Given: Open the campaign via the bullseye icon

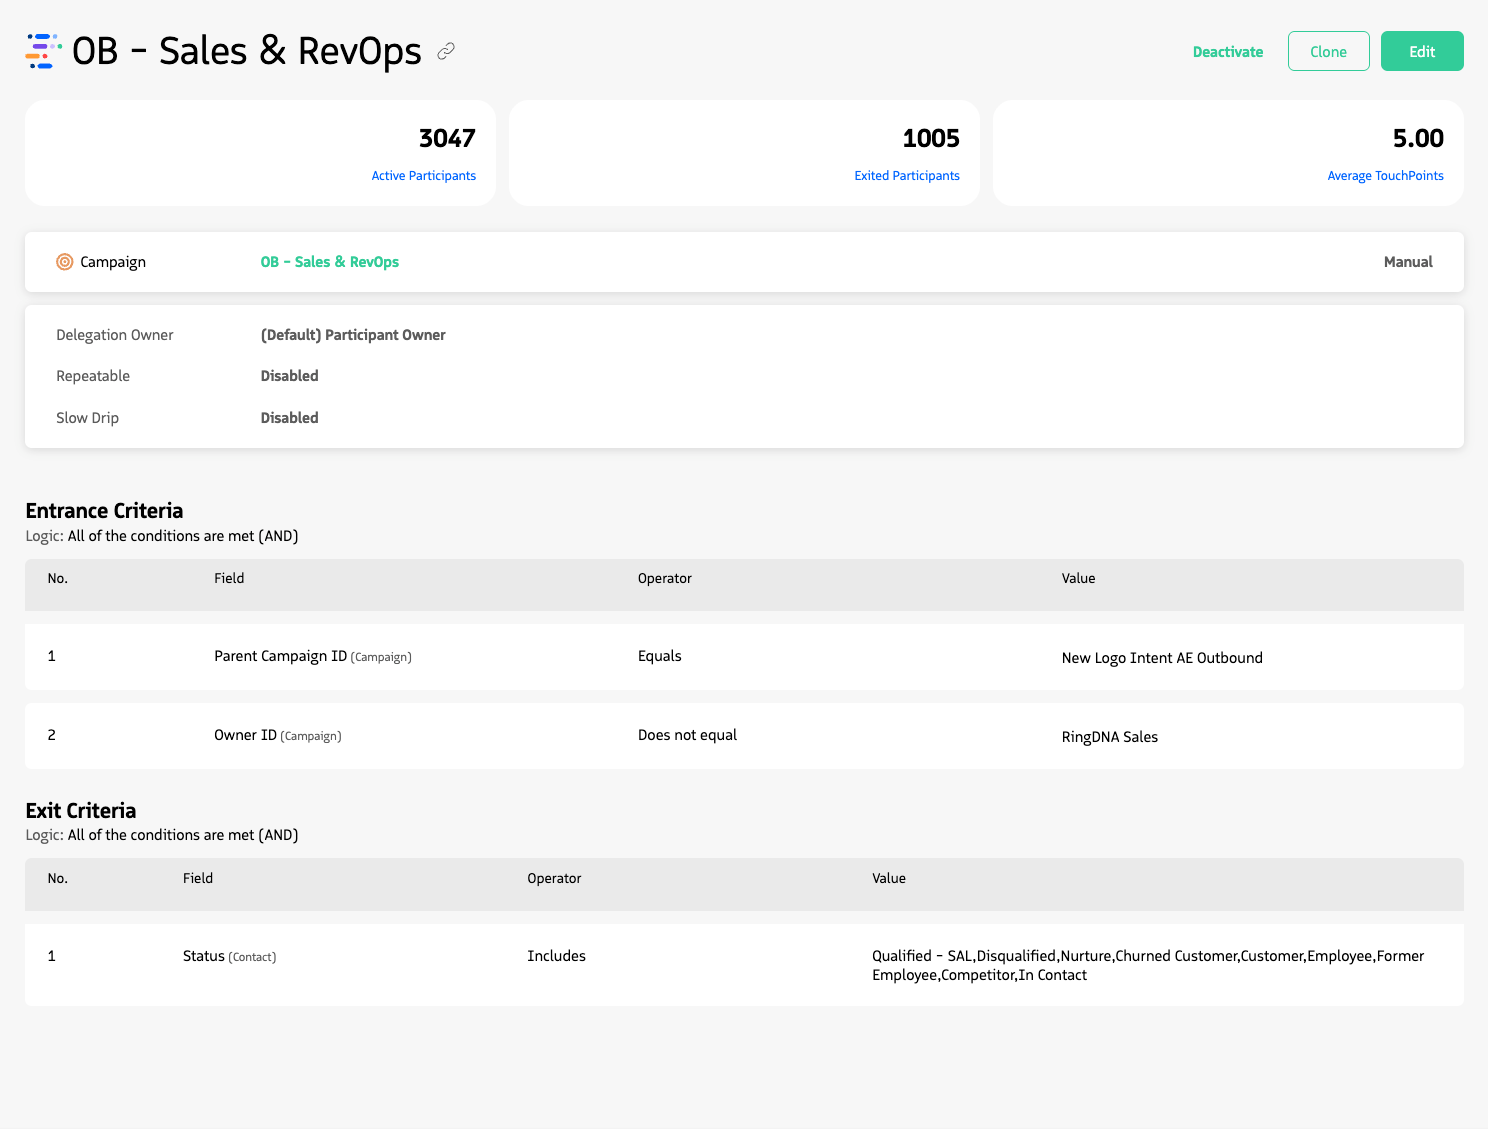Looking at the screenshot, I should 64,261.
